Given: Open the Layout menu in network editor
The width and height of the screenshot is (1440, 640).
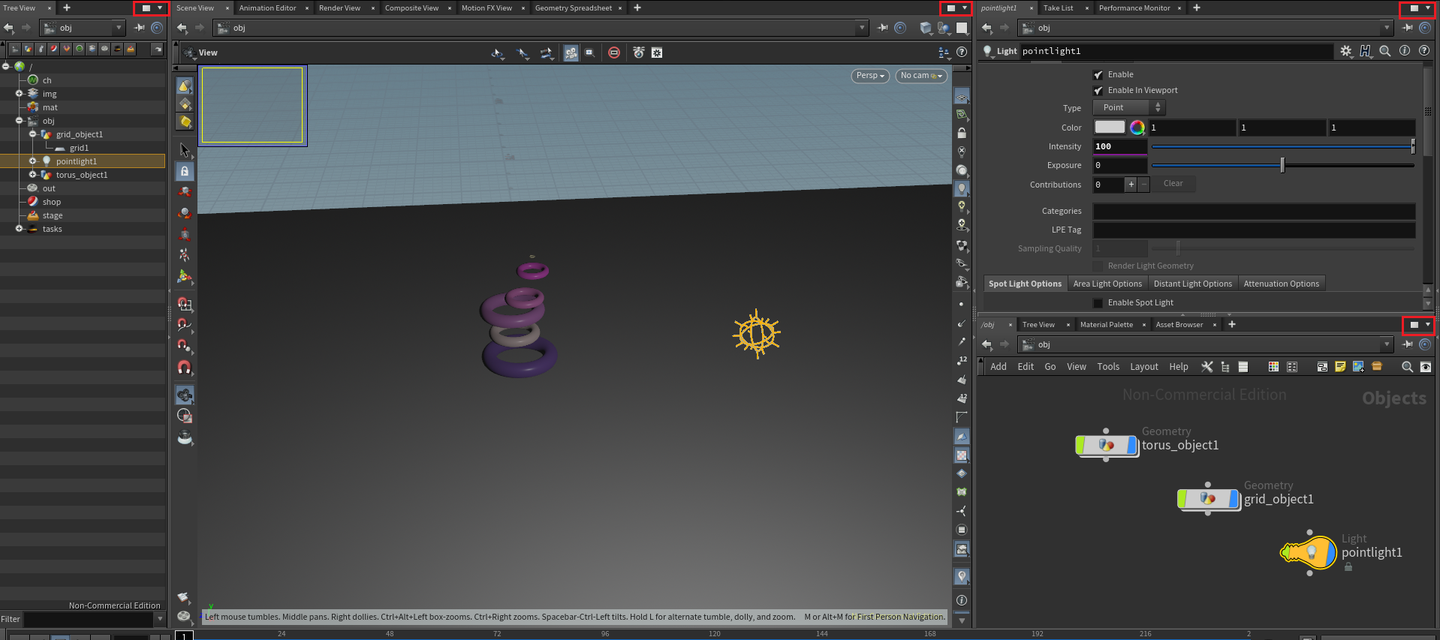Looking at the screenshot, I should coord(1144,367).
